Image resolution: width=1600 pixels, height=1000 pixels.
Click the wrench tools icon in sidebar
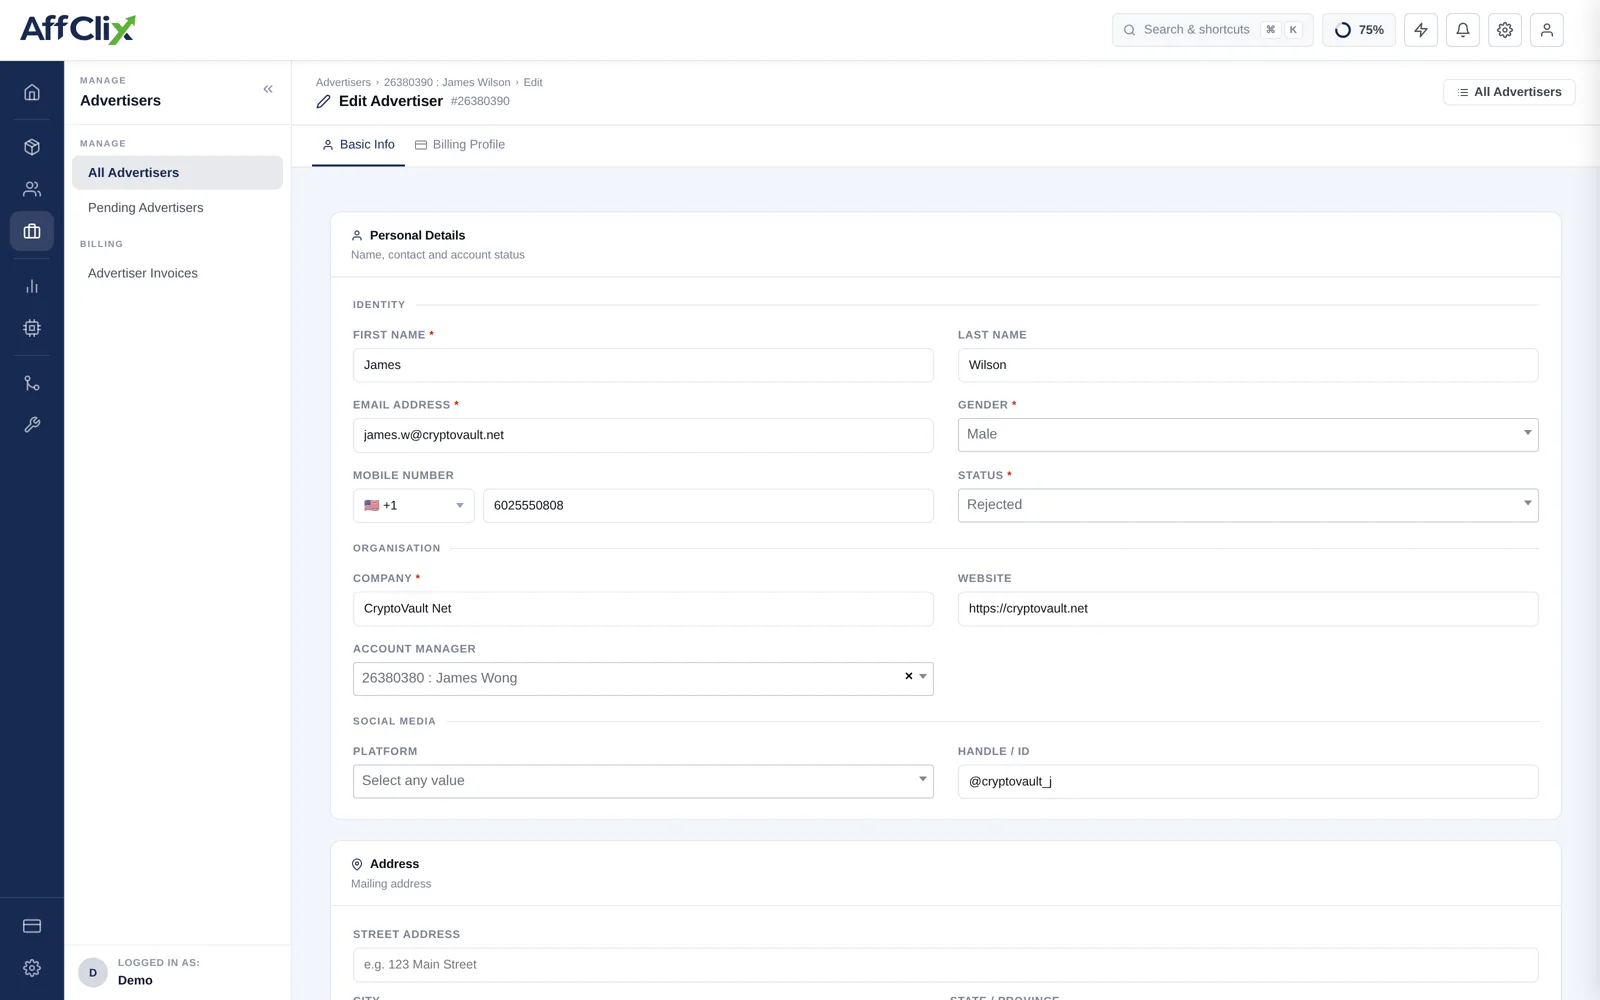pyautogui.click(x=32, y=425)
